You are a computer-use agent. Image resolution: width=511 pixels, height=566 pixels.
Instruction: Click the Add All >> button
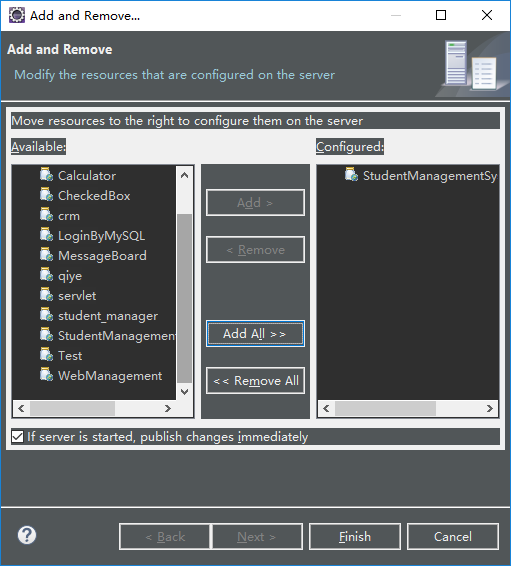point(255,334)
